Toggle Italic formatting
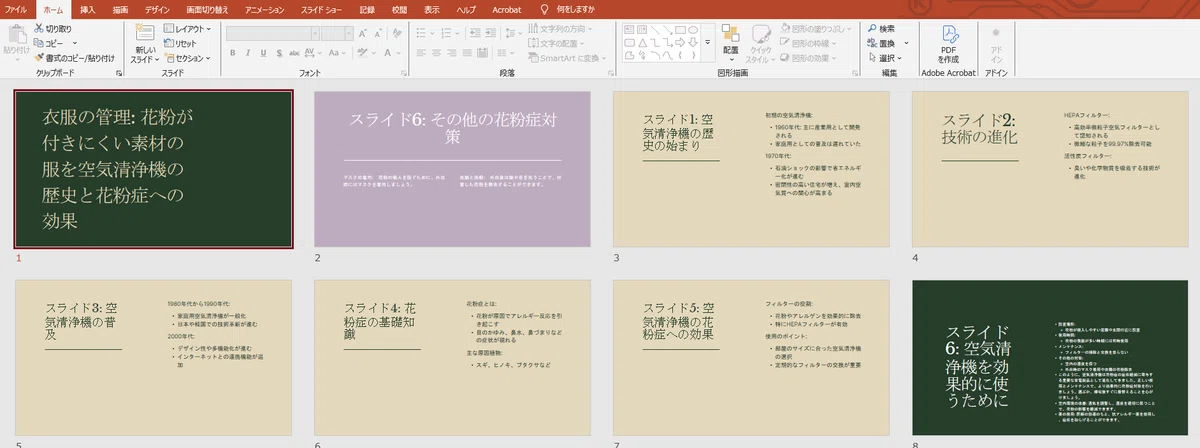This screenshot has height=448, width=1200. coord(247,51)
